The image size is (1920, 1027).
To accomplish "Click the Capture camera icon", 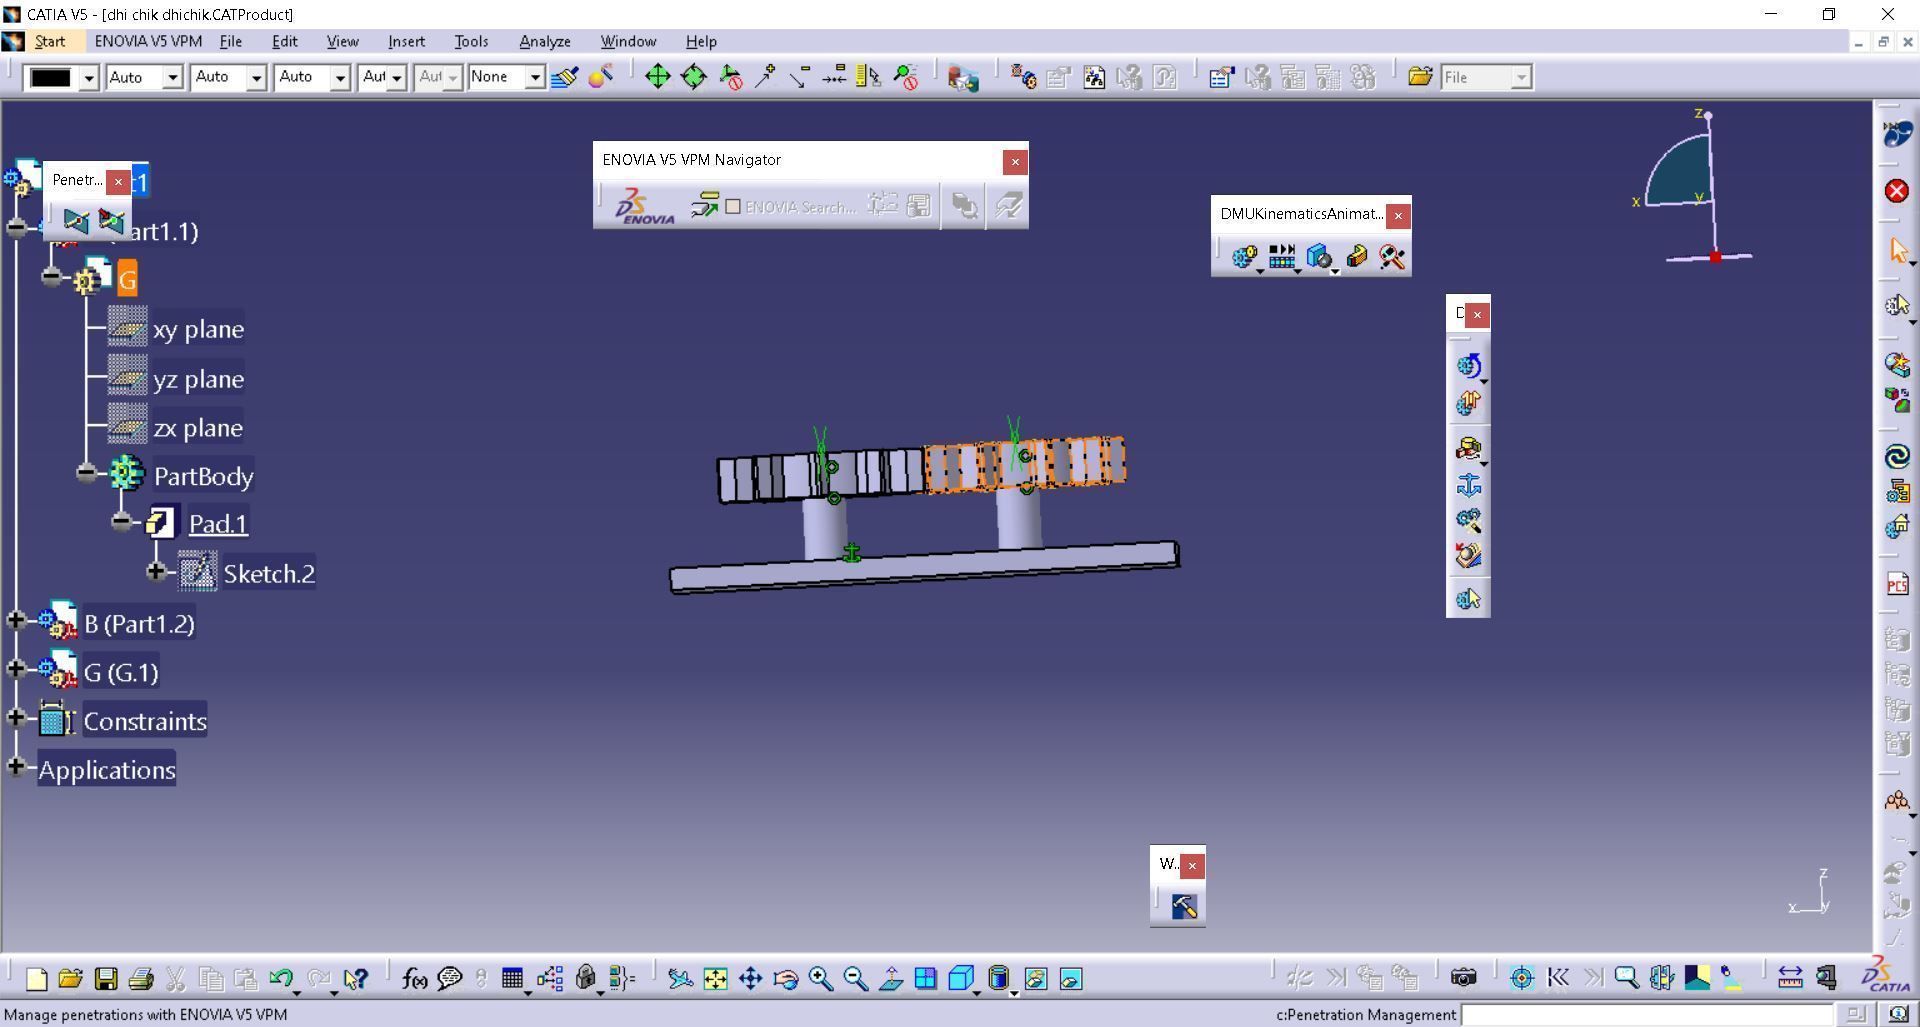I will click(1463, 978).
